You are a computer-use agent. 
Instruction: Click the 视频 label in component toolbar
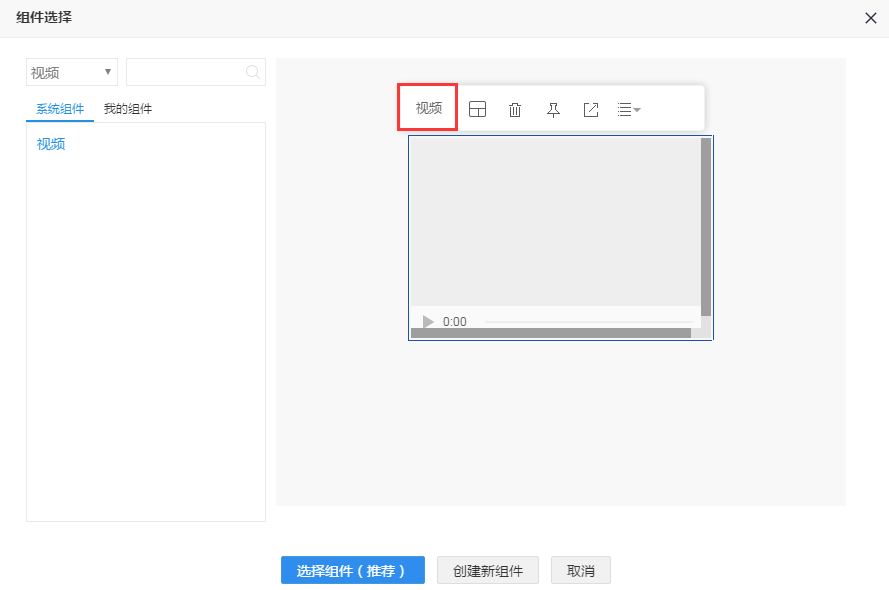[x=428, y=108]
